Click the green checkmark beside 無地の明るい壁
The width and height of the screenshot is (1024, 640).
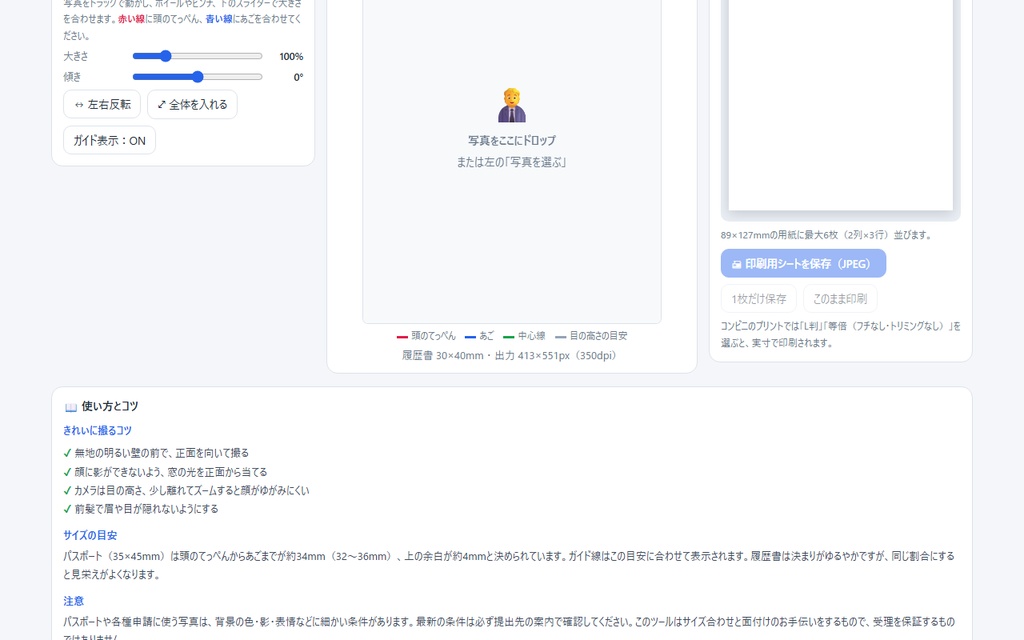(67, 453)
